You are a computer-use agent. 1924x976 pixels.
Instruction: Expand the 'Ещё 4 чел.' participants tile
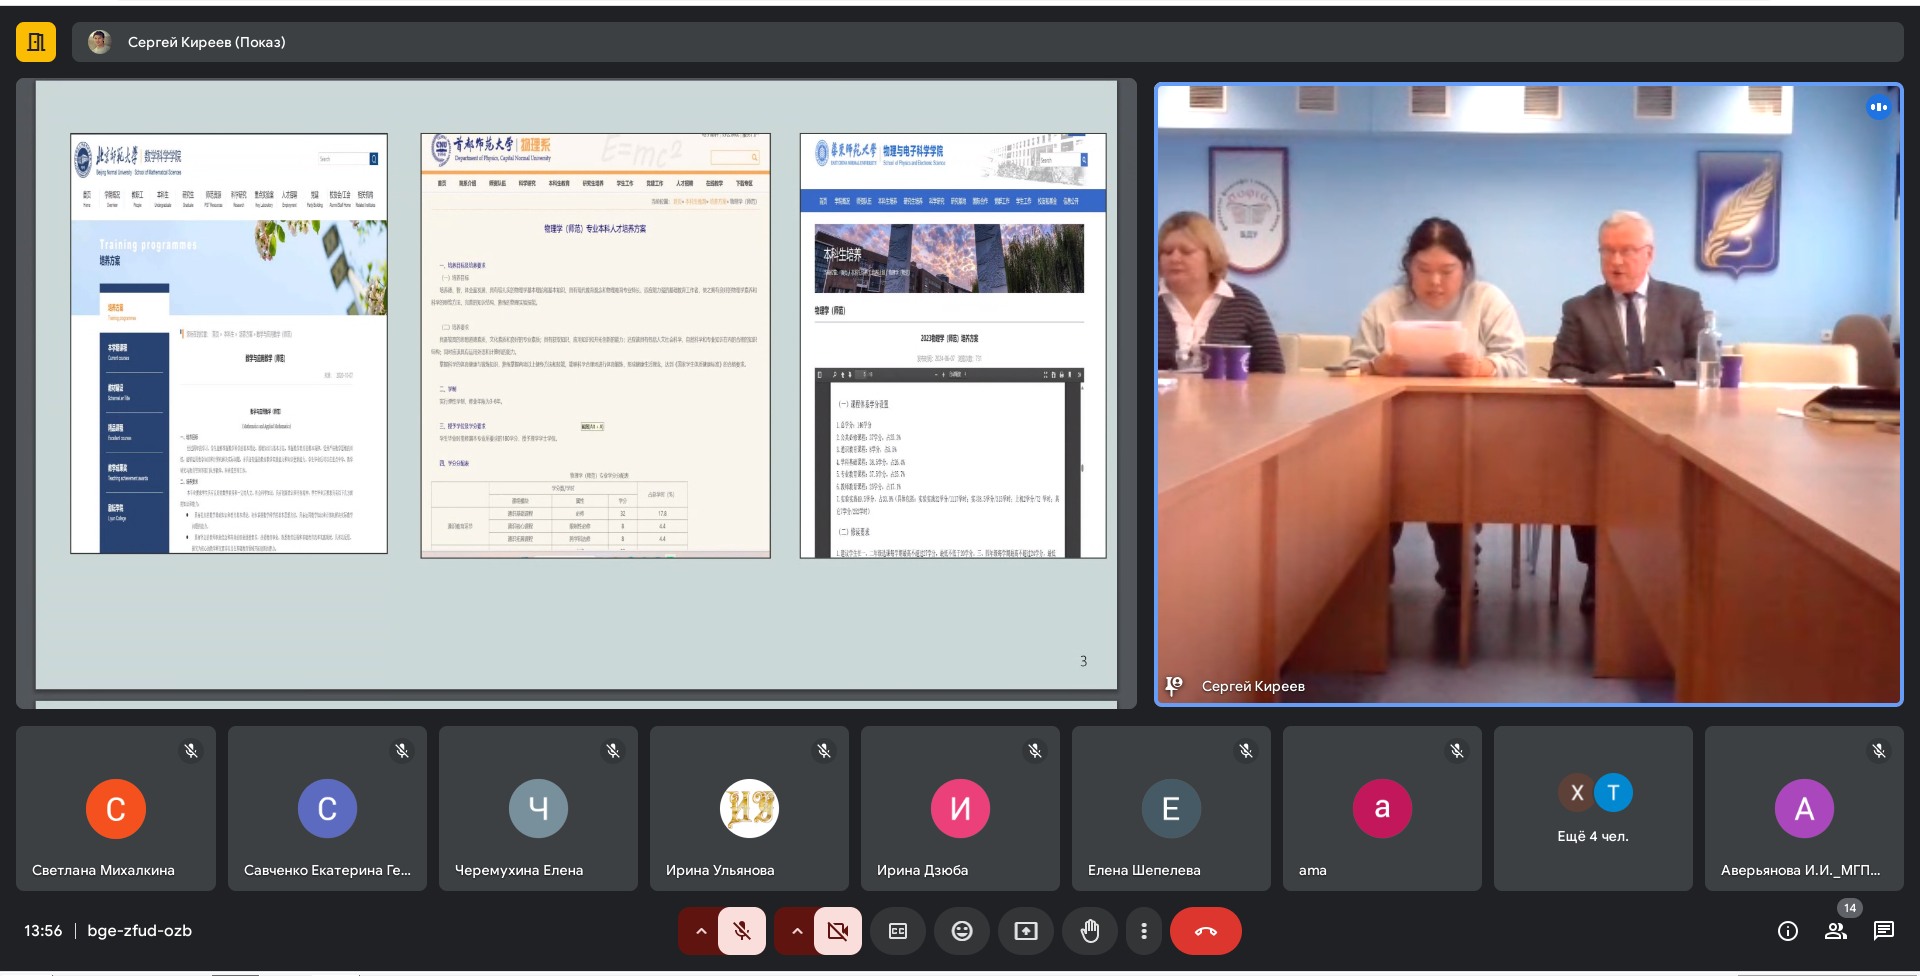1592,808
